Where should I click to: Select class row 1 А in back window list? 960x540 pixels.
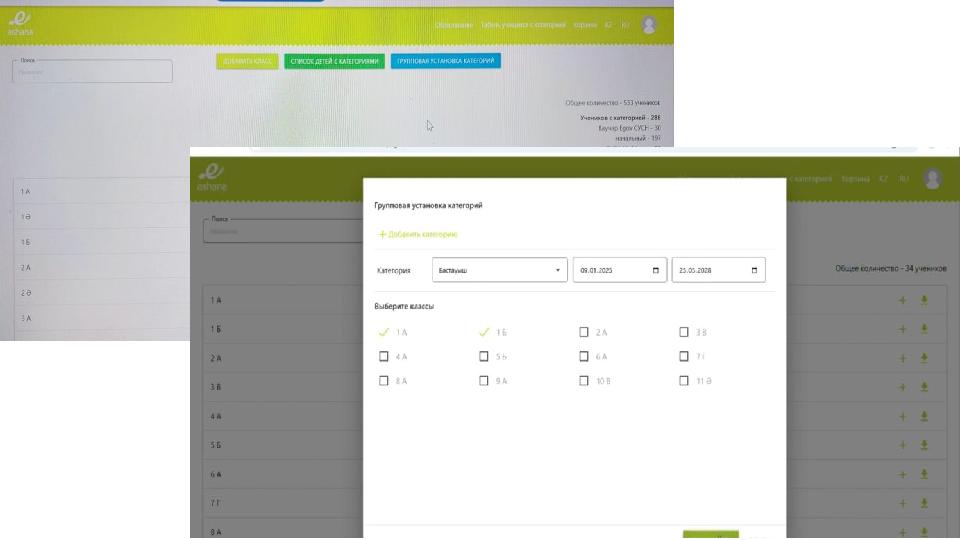coord(102,192)
